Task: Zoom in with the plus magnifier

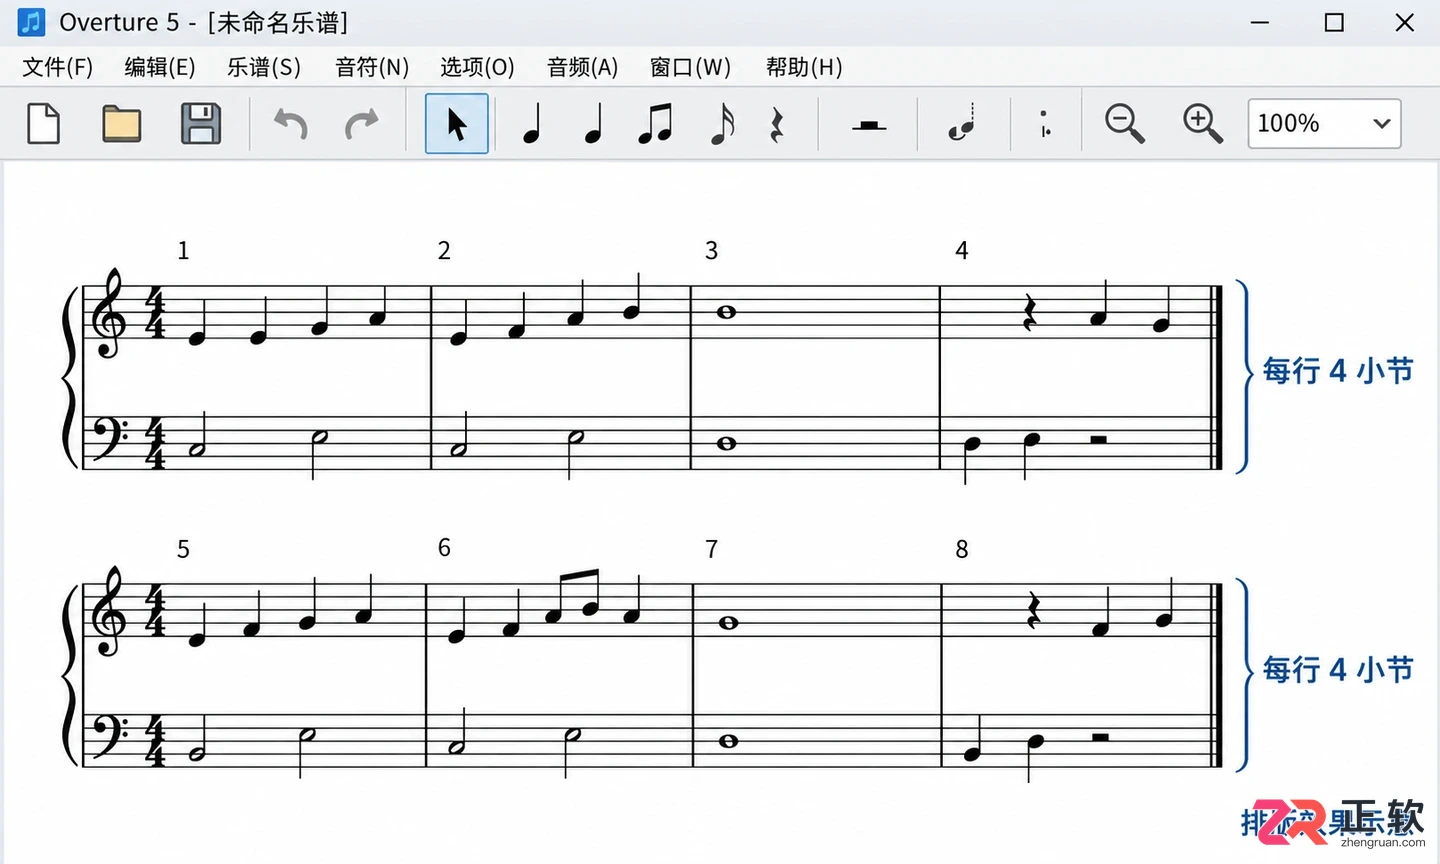Action: coord(1203,124)
